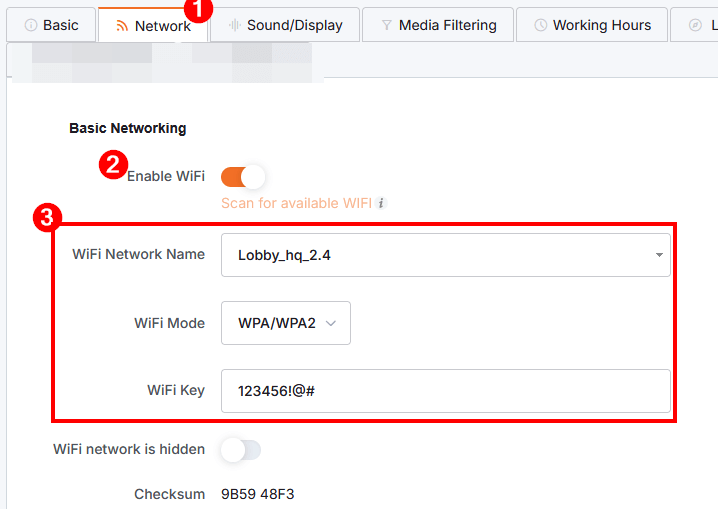This screenshot has width=718, height=509.
Task: Click the waveform icon on Sound/Display tab
Action: point(234,25)
